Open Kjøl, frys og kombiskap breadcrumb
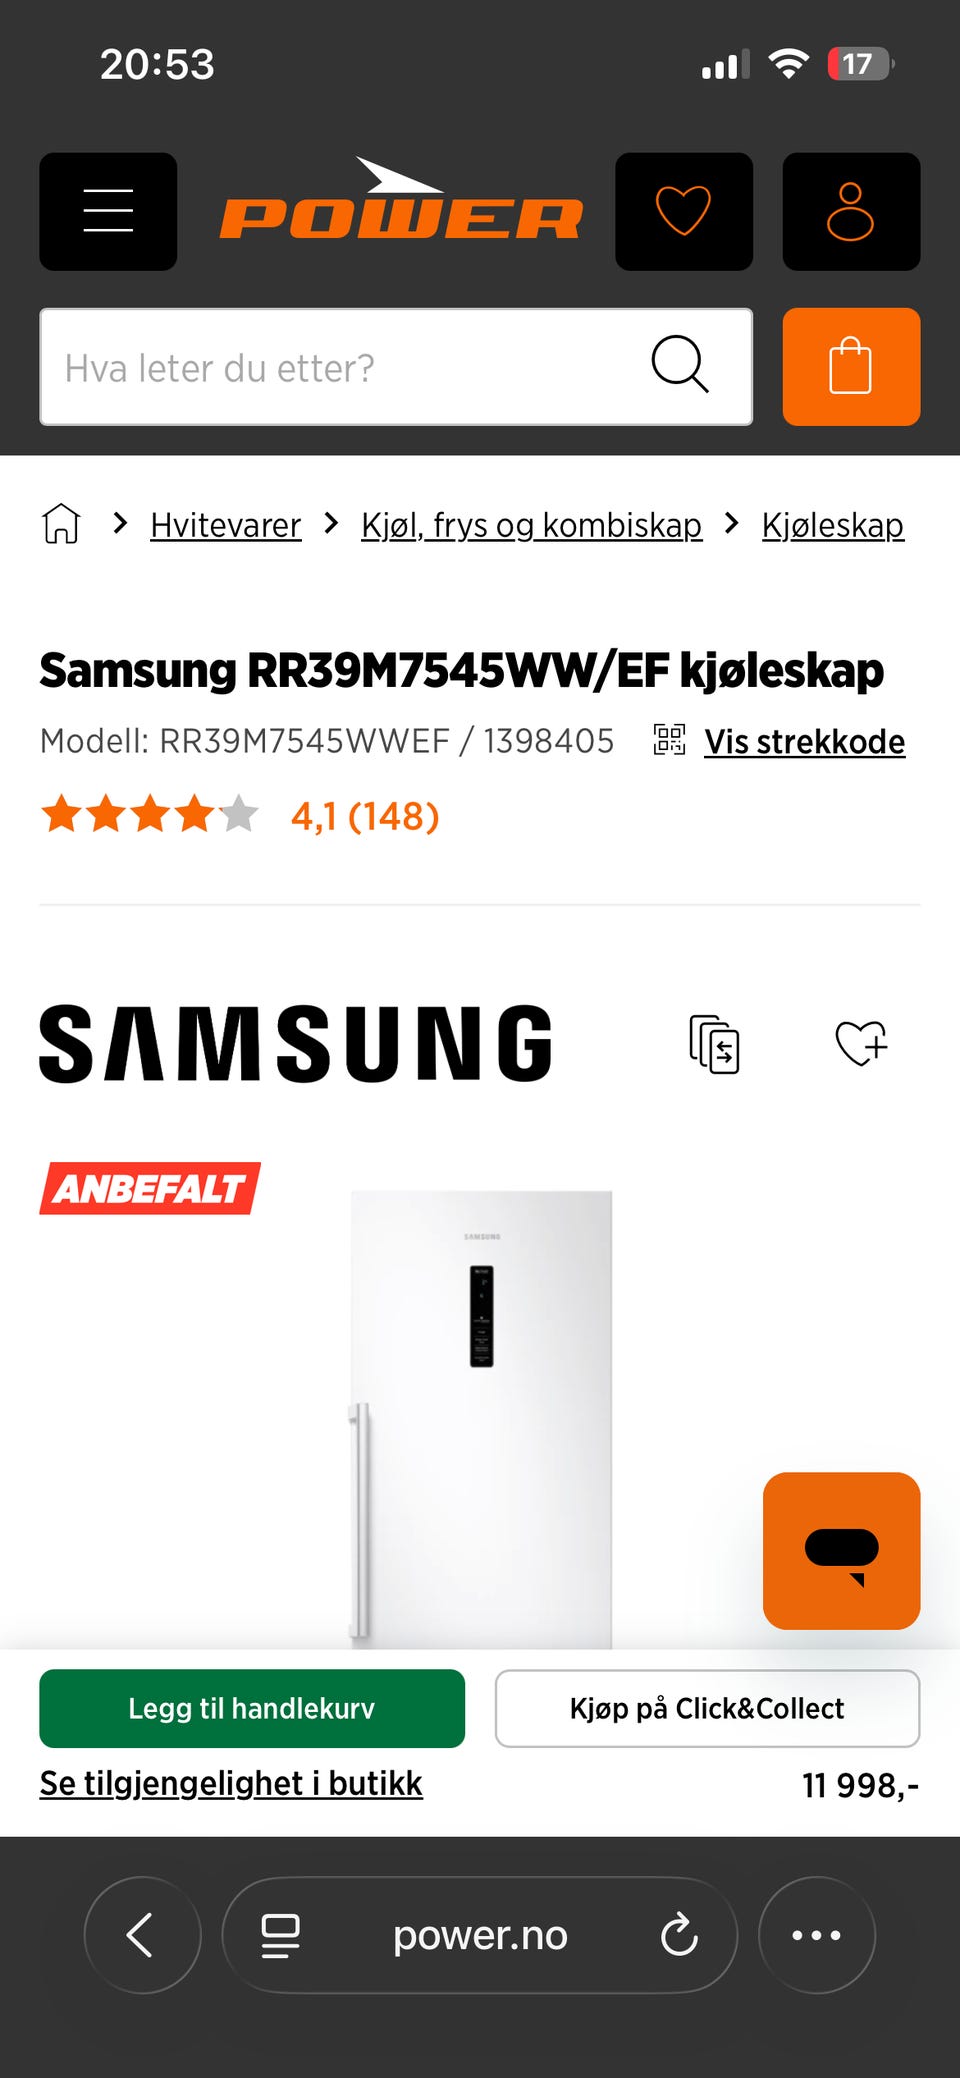960x2078 pixels. (531, 525)
